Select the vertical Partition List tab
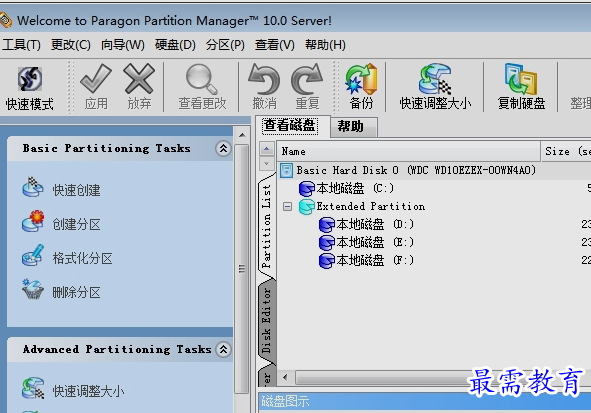Screen dimensions: 591x413 [266, 226]
